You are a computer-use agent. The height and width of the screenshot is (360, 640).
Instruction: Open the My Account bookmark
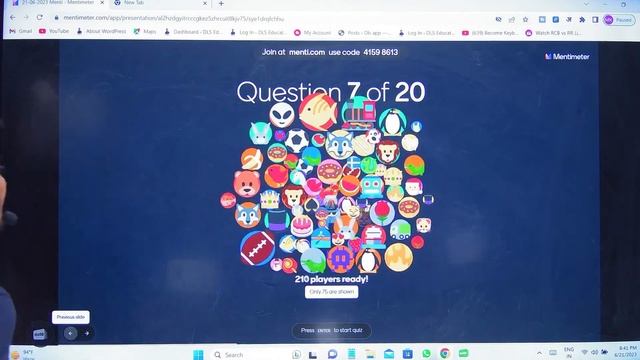[313, 33]
